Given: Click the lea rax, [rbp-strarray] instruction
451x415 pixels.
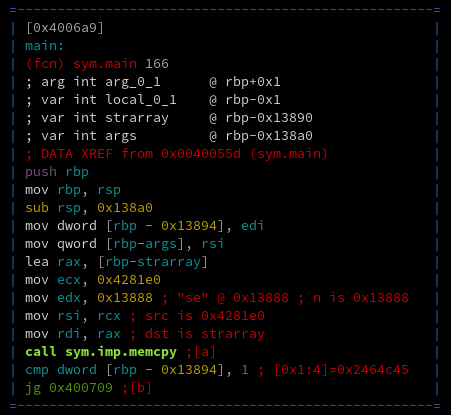Looking at the screenshot, I should coord(117,262).
